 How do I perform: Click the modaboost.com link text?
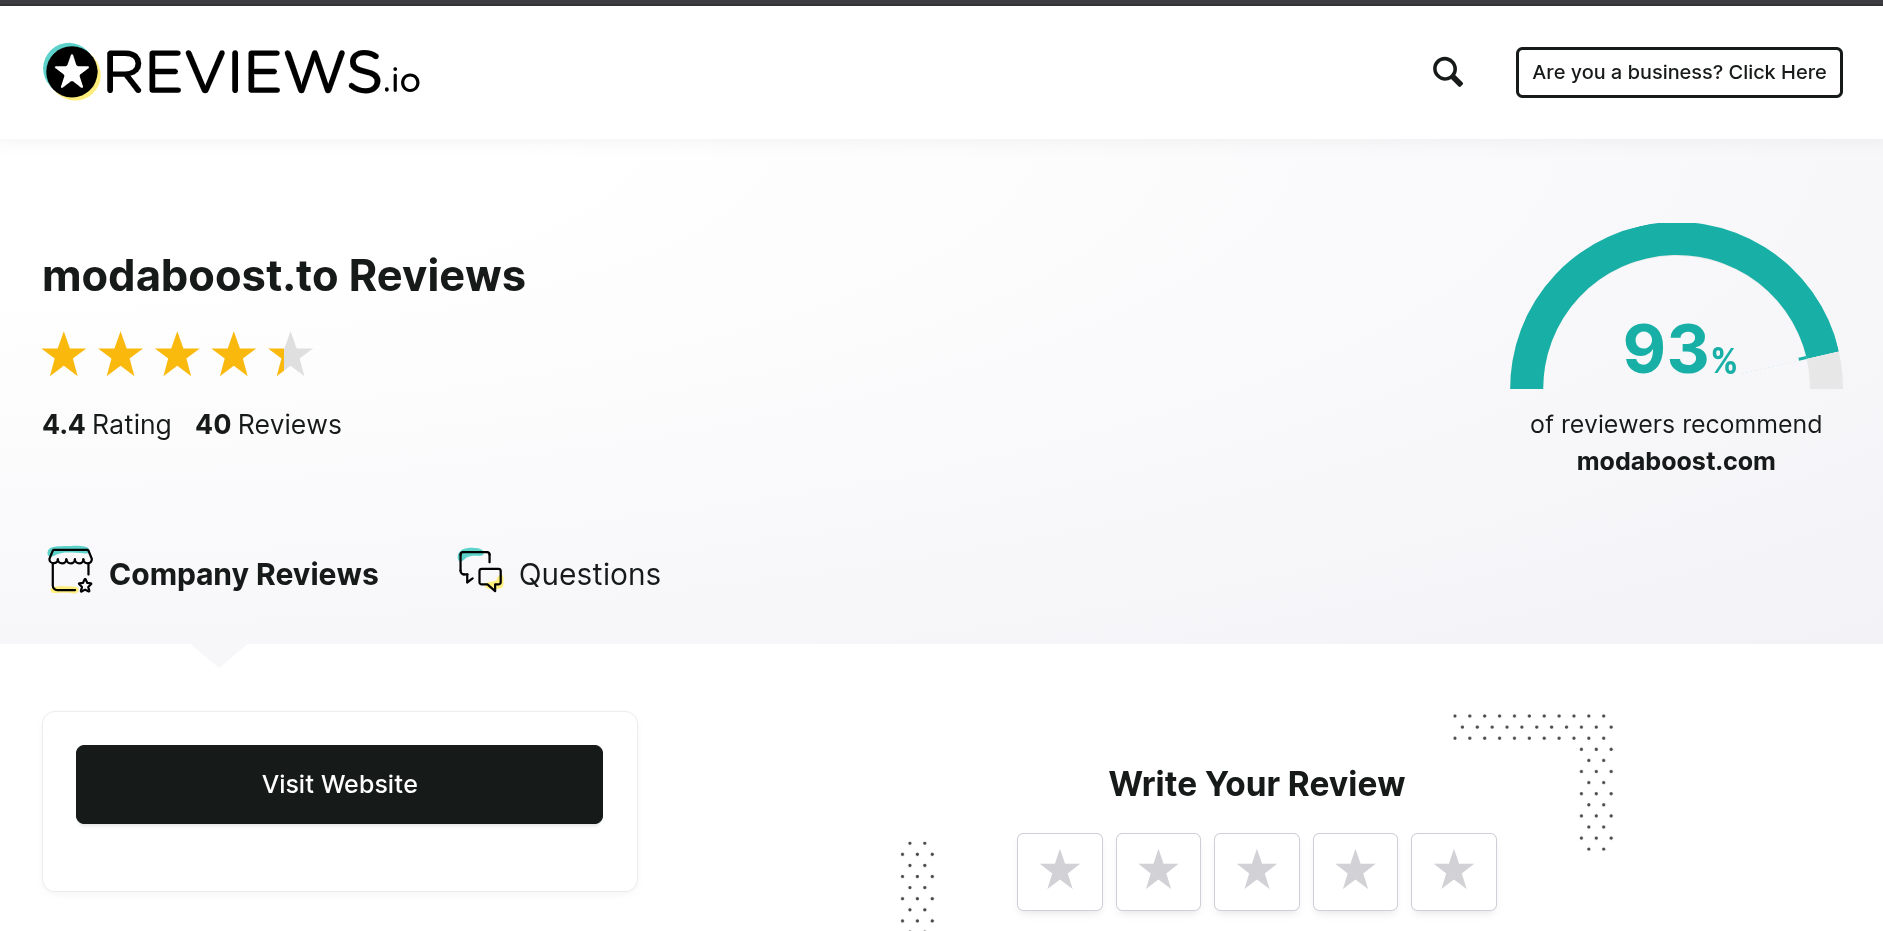click(1675, 461)
